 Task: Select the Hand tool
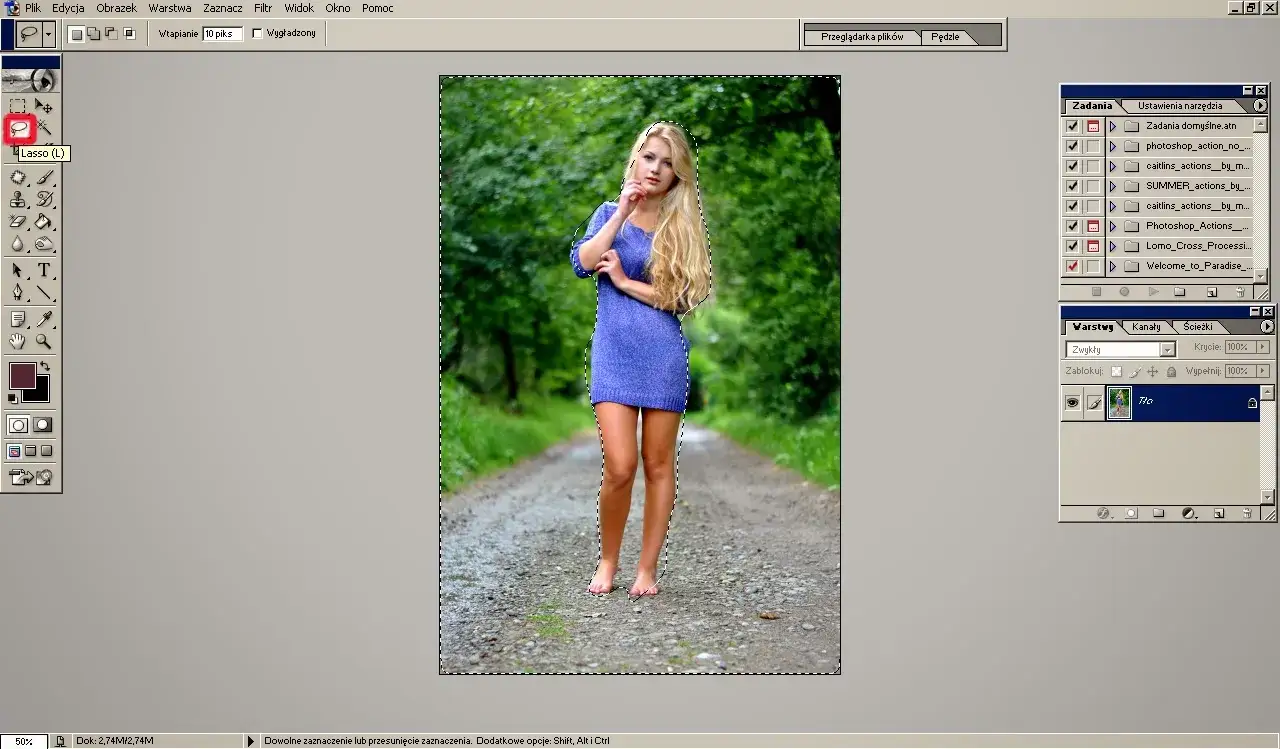(18, 342)
